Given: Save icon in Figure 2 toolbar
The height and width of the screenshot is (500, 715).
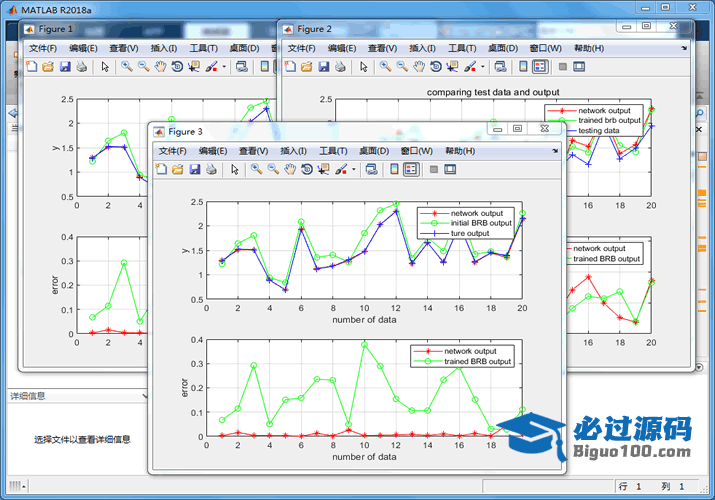Looking at the screenshot, I should [324, 67].
